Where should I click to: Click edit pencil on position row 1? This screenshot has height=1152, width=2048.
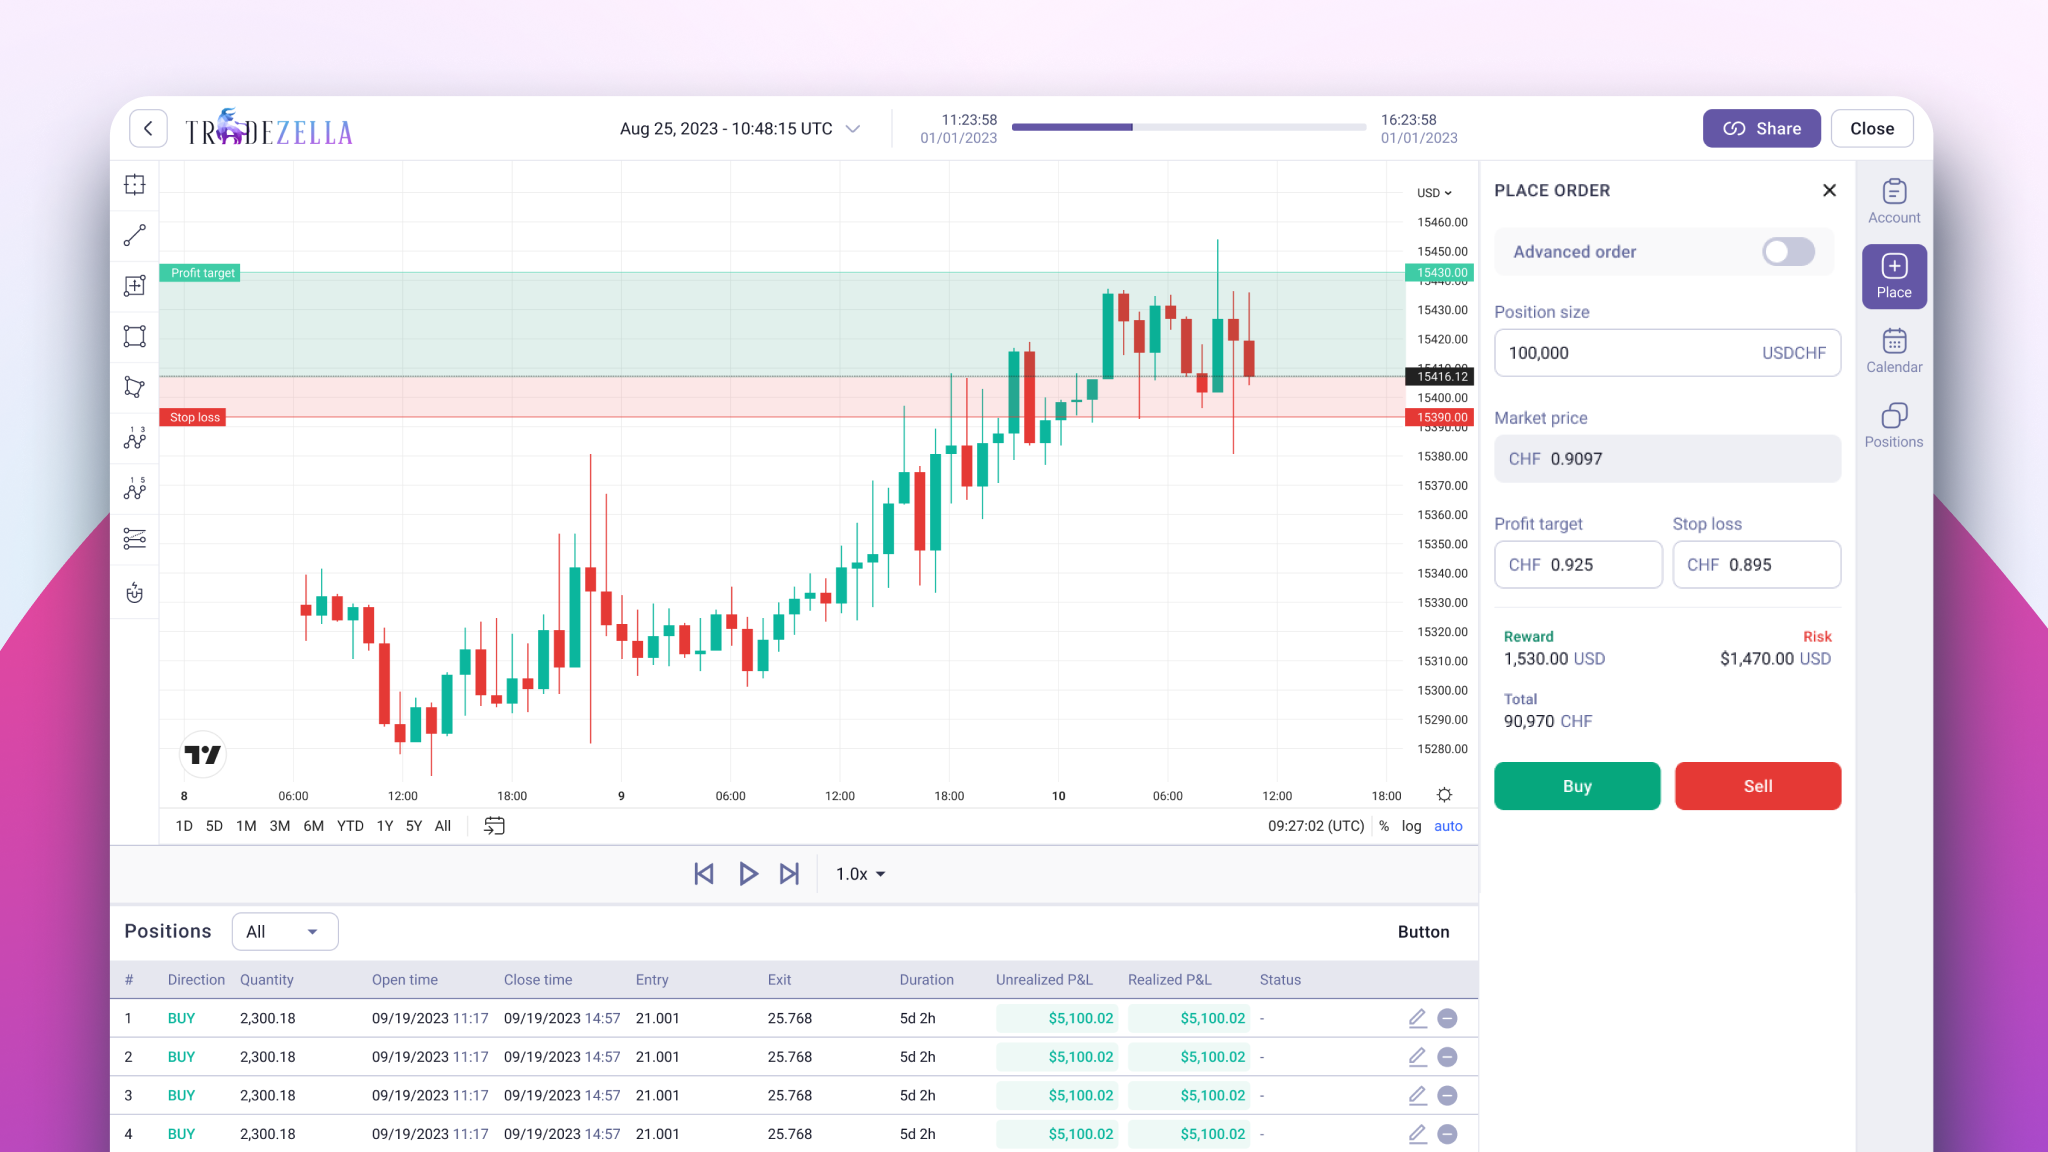[1417, 1018]
